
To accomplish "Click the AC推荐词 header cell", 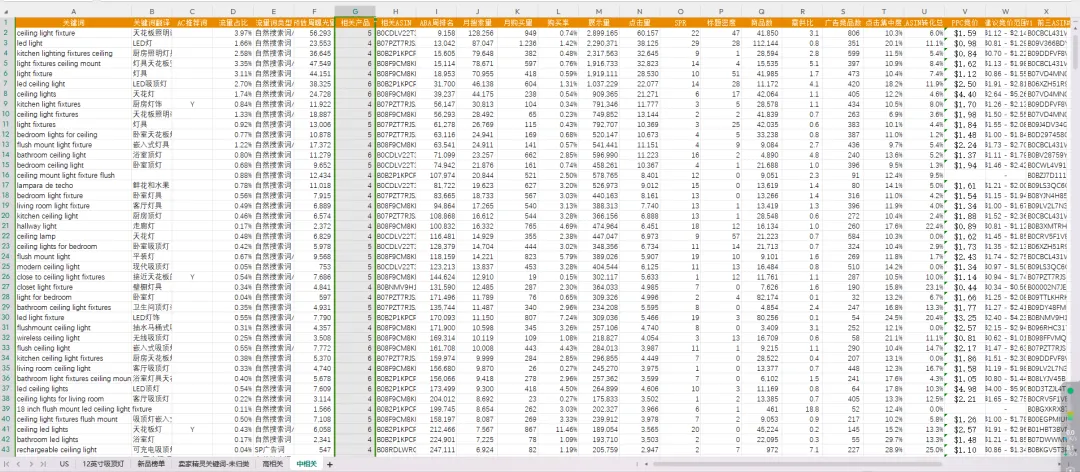I will click(192, 22).
